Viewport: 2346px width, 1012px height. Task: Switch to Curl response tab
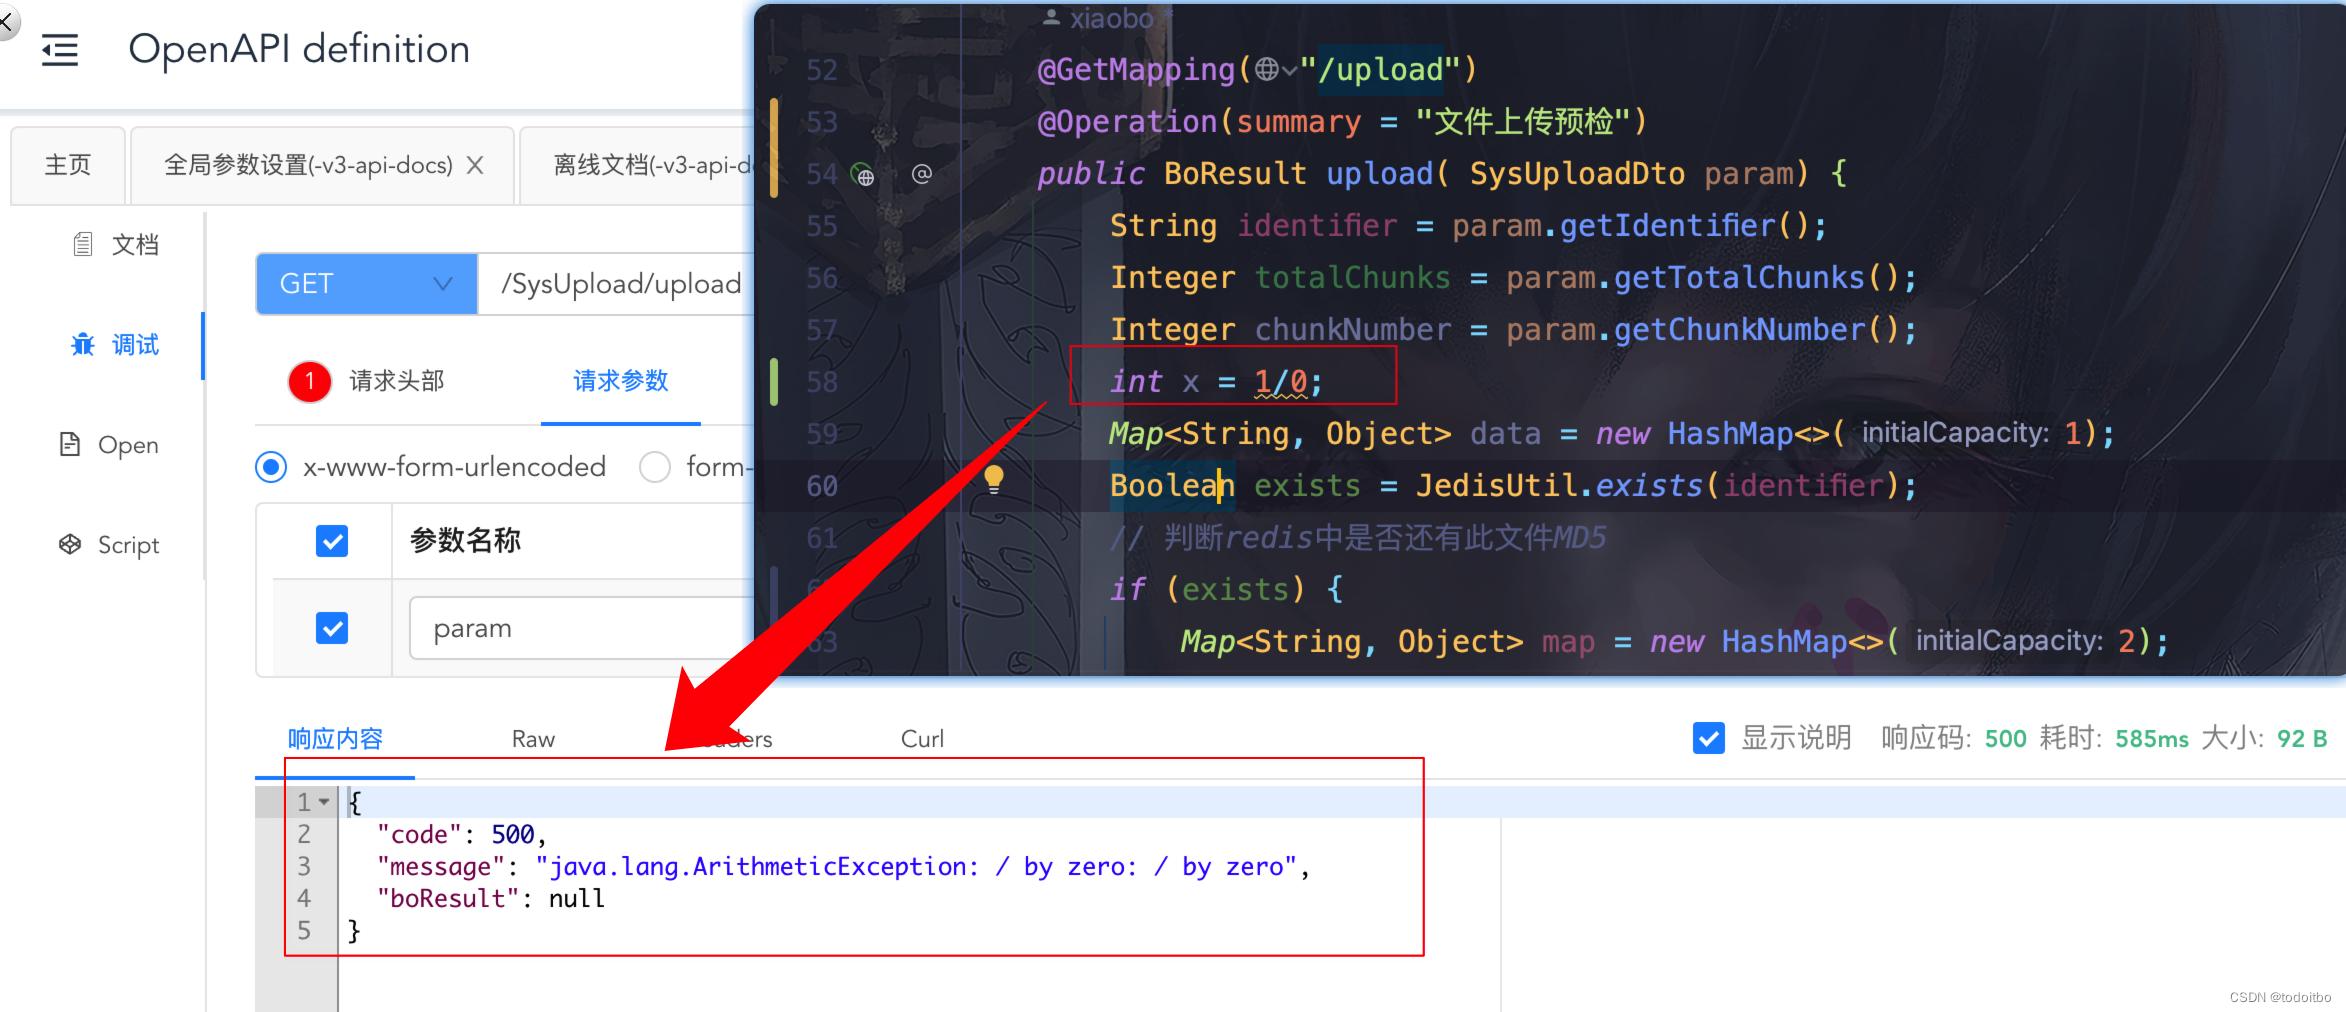pyautogui.click(x=922, y=739)
